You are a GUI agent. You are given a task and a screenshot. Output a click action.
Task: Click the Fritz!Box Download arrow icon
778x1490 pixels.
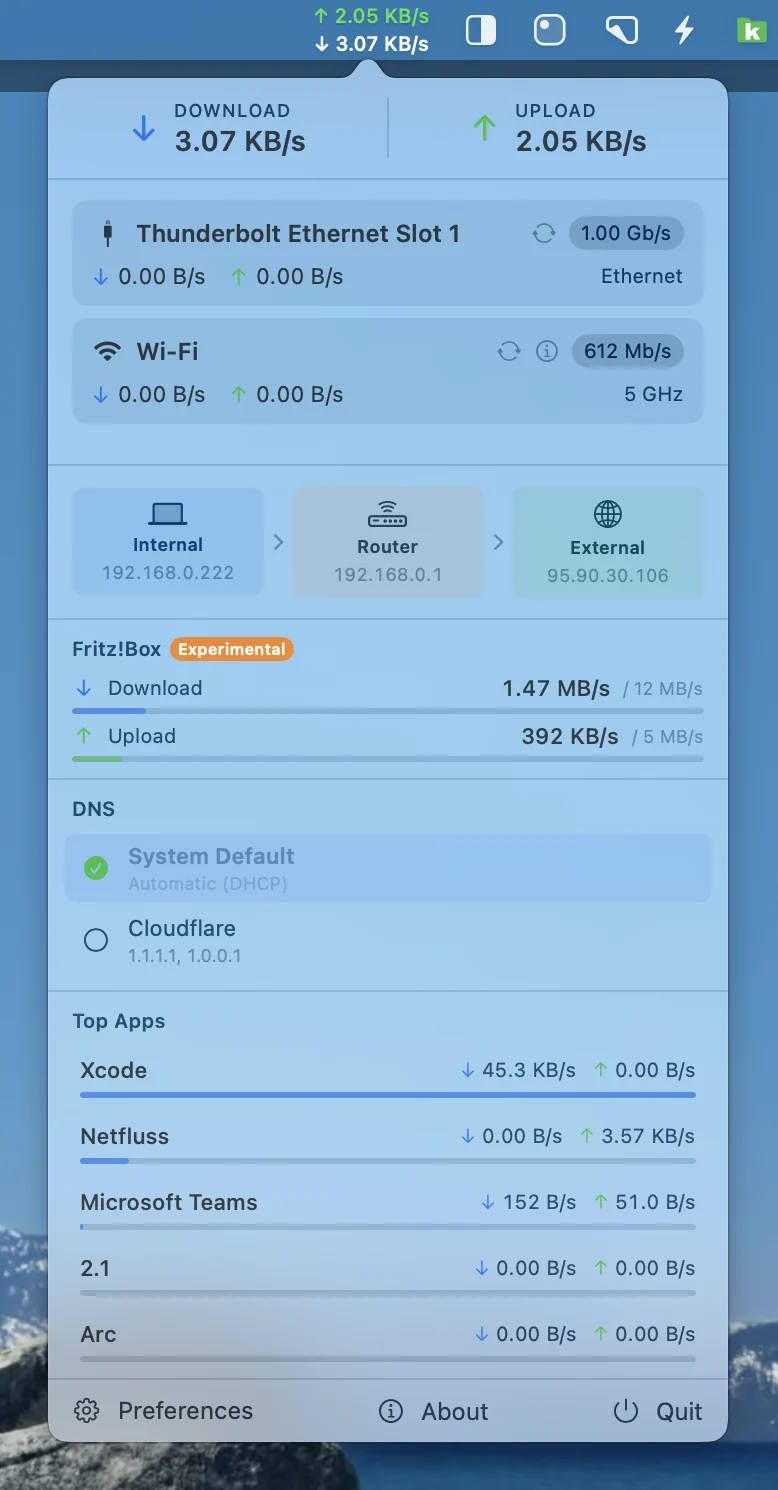(84, 688)
